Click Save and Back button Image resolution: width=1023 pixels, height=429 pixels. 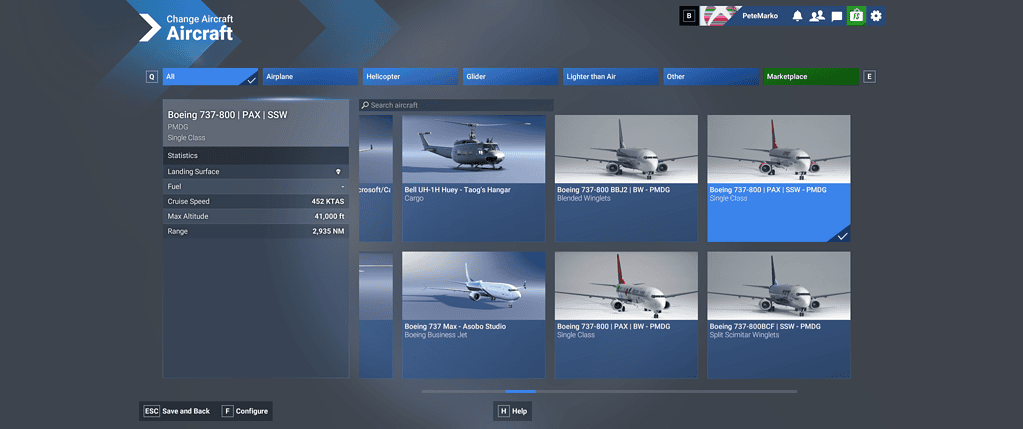pos(178,411)
